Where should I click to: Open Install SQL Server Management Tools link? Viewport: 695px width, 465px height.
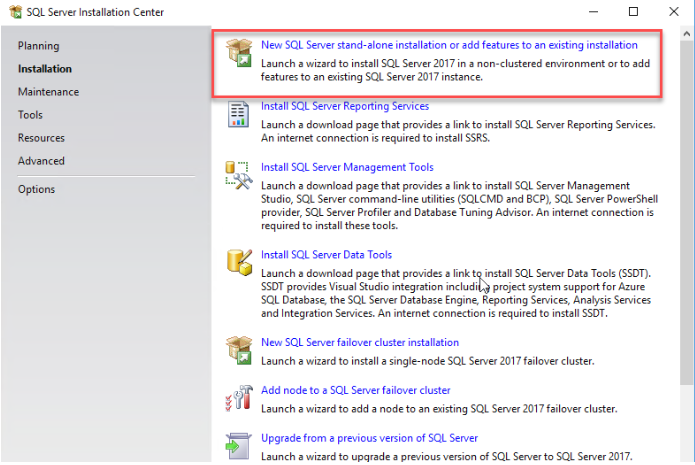pos(347,167)
